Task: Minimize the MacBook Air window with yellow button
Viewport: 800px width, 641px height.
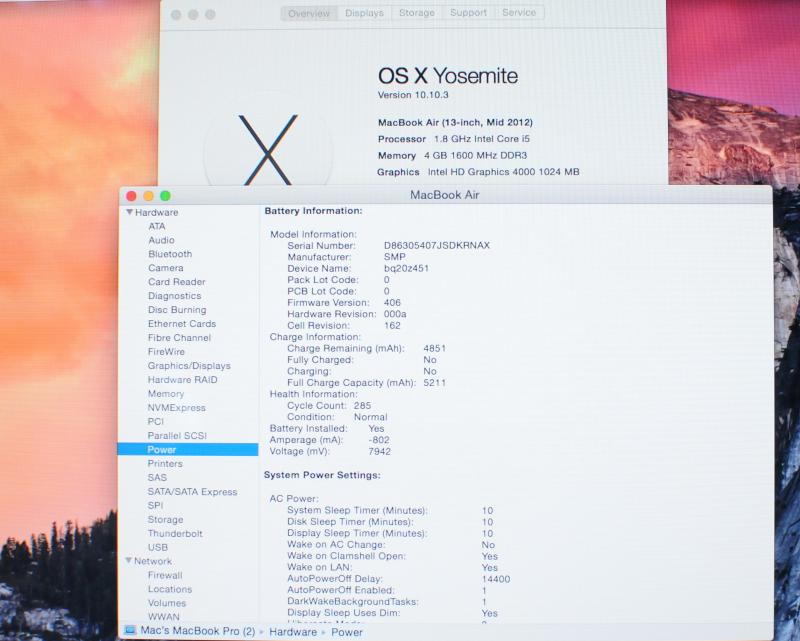Action: pos(148,196)
